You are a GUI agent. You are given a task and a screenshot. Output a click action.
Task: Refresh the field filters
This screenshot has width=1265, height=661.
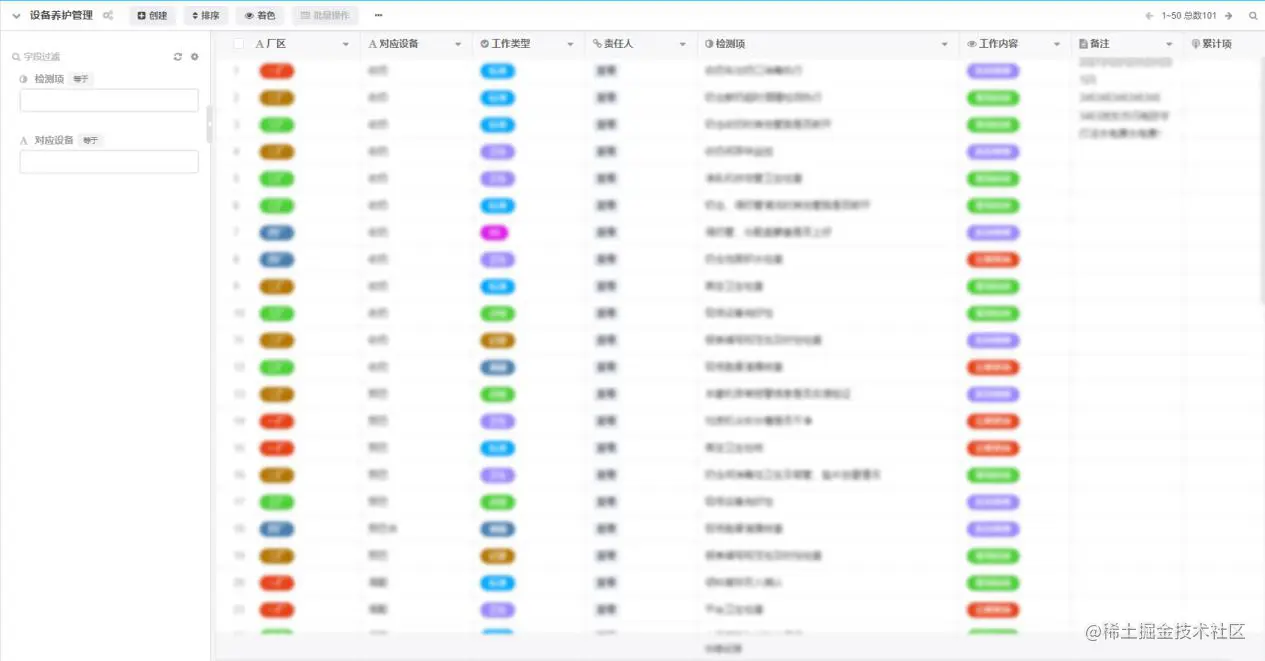point(178,57)
